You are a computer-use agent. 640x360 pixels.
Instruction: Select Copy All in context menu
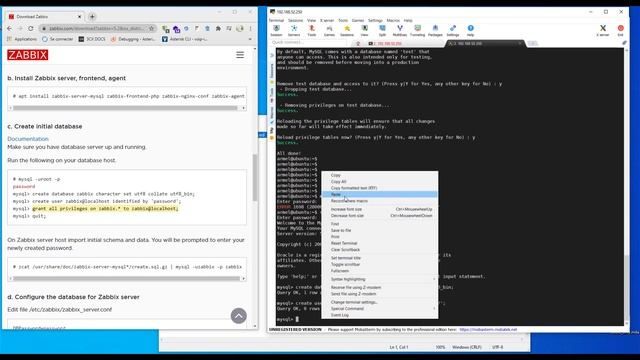[x=380, y=182]
